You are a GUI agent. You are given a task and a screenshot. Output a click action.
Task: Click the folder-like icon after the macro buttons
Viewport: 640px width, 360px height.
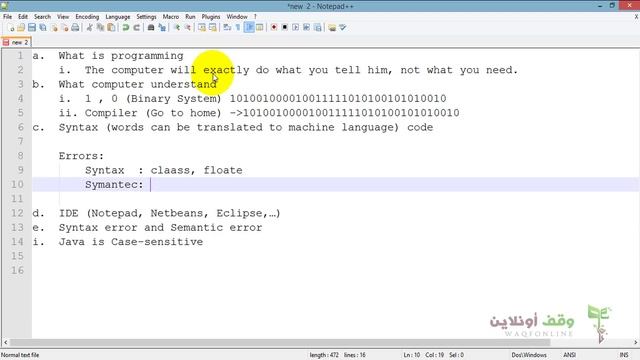pyautogui.click(x=332, y=27)
